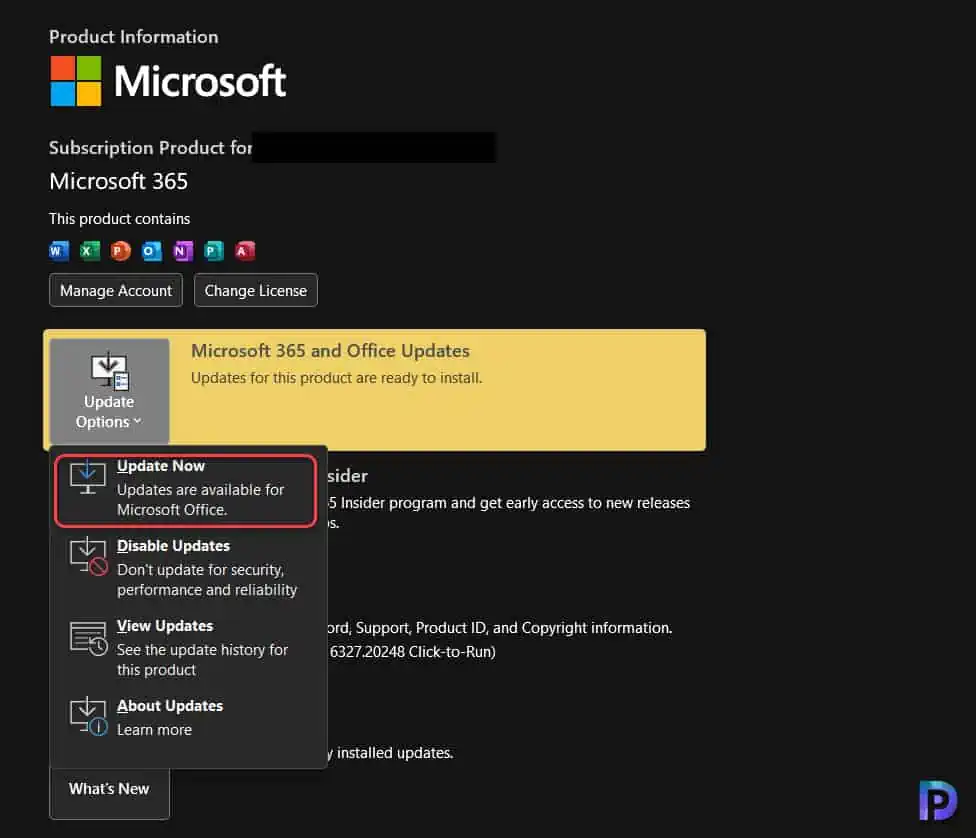Click the Manage Account button
This screenshot has width=976, height=838.
click(x=116, y=290)
